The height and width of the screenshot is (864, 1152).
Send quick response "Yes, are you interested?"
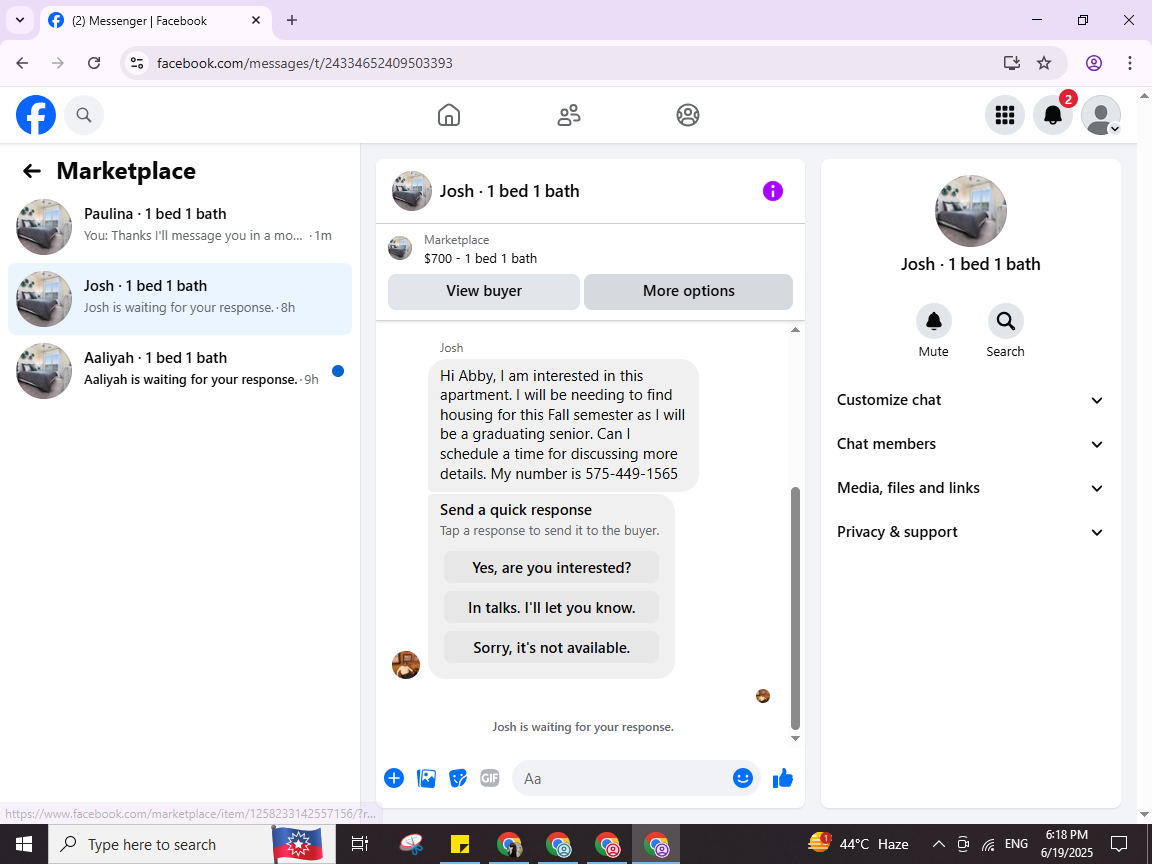click(551, 568)
